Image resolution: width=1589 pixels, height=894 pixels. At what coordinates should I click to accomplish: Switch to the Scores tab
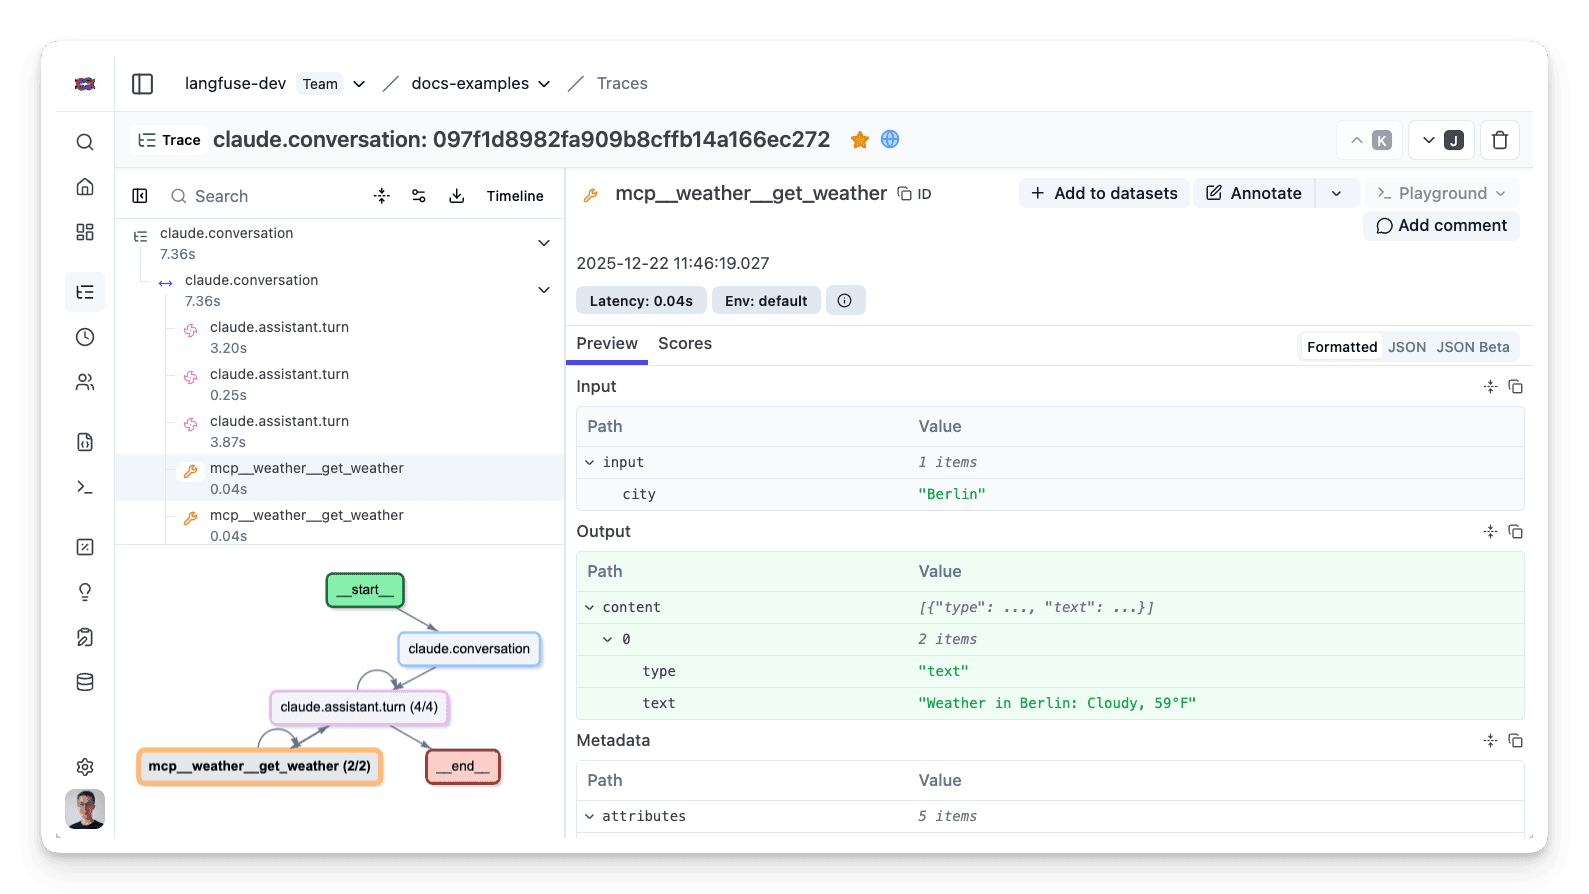tap(685, 344)
